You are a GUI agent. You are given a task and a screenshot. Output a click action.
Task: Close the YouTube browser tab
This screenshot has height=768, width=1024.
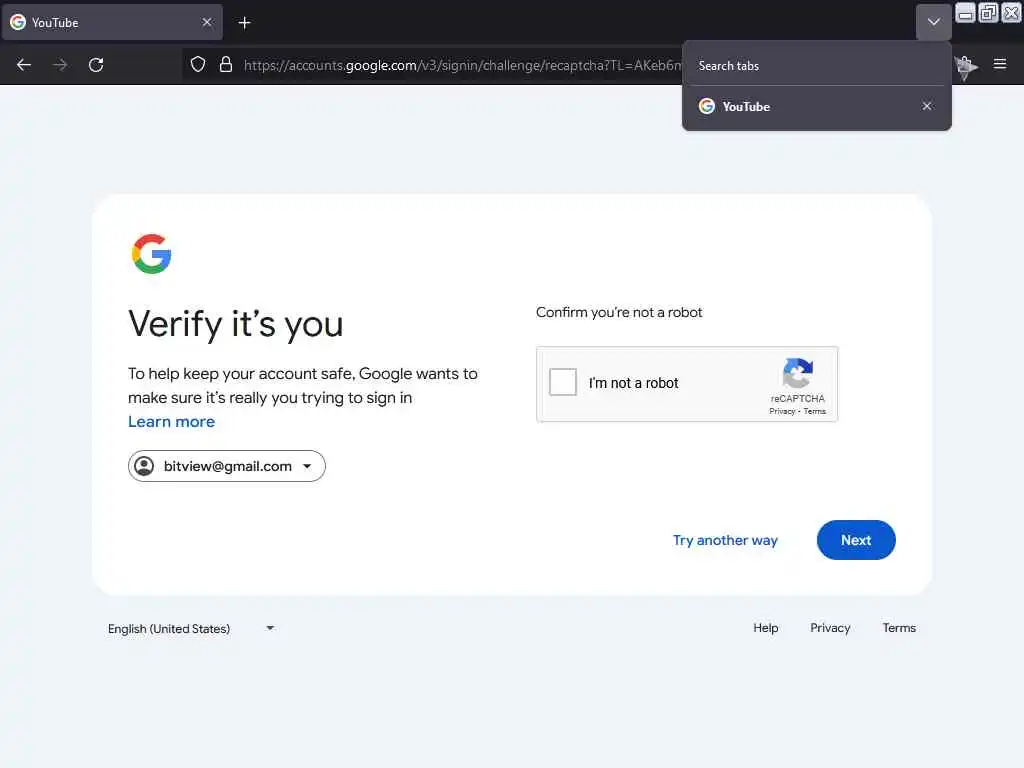click(207, 22)
